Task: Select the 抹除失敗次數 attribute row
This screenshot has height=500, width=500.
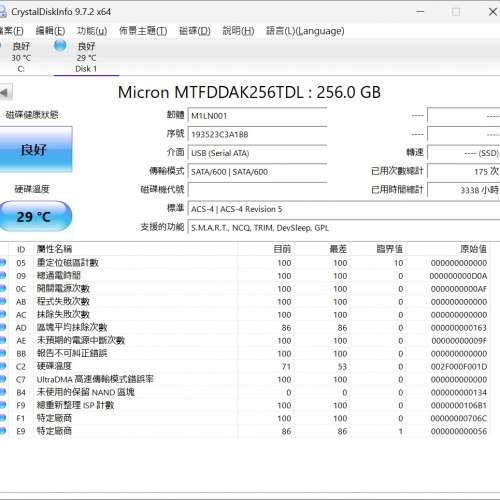Action: (x=245, y=314)
